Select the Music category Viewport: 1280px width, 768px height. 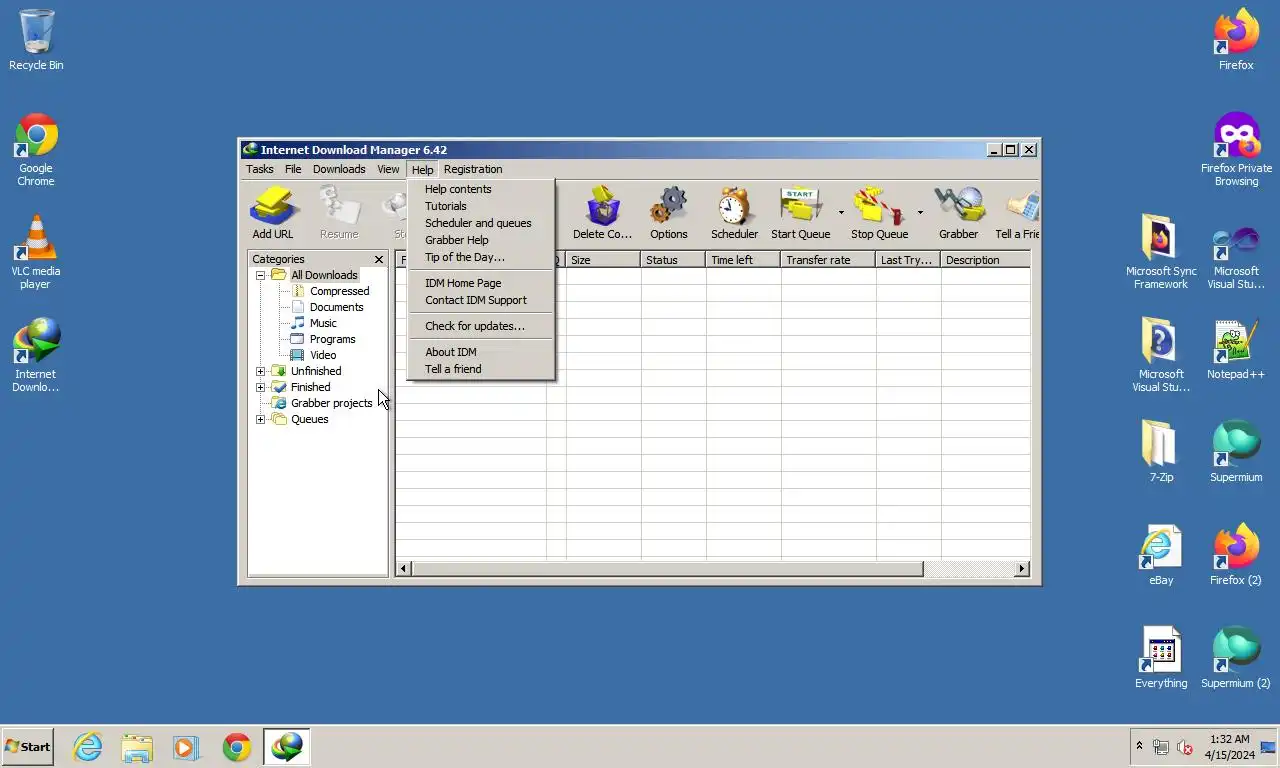[313, 323]
